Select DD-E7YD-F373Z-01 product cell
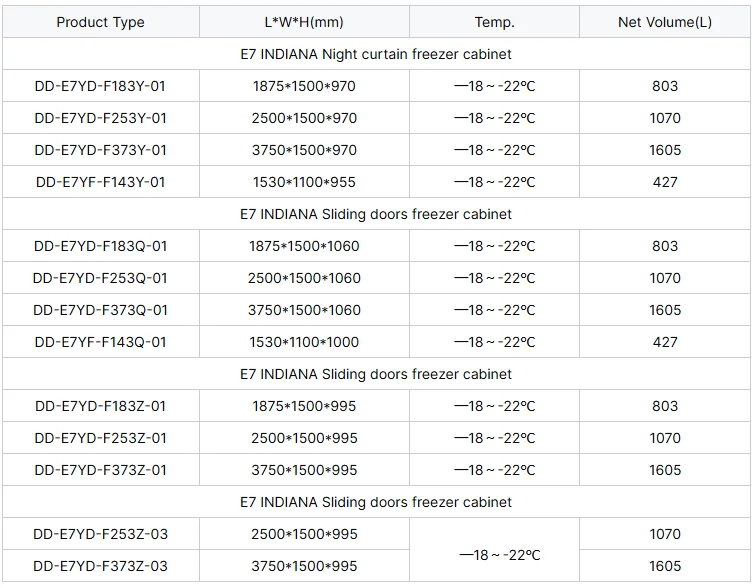The width and height of the screenshot is (752, 588). pos(101,470)
